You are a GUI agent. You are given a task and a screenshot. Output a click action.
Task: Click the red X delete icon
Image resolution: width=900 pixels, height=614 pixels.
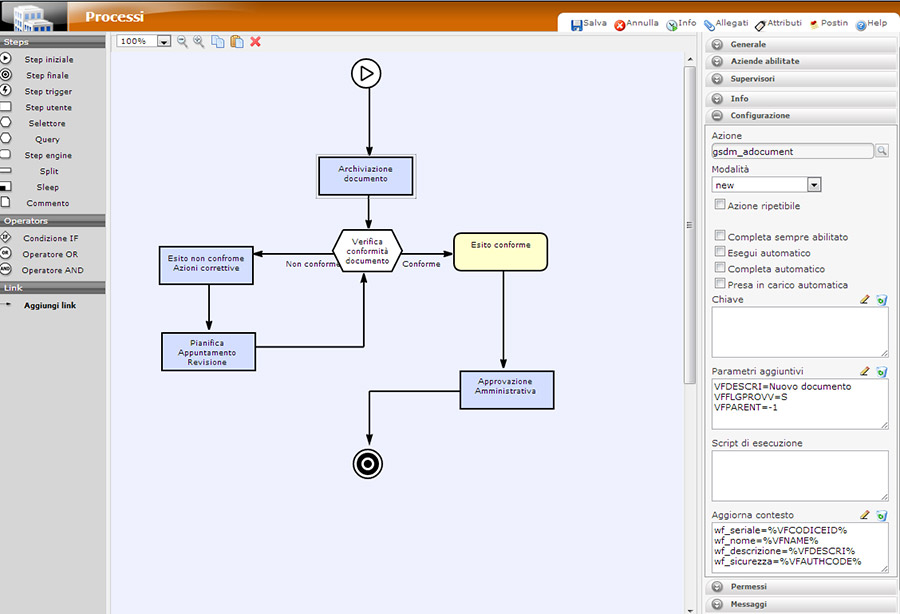[x=255, y=42]
